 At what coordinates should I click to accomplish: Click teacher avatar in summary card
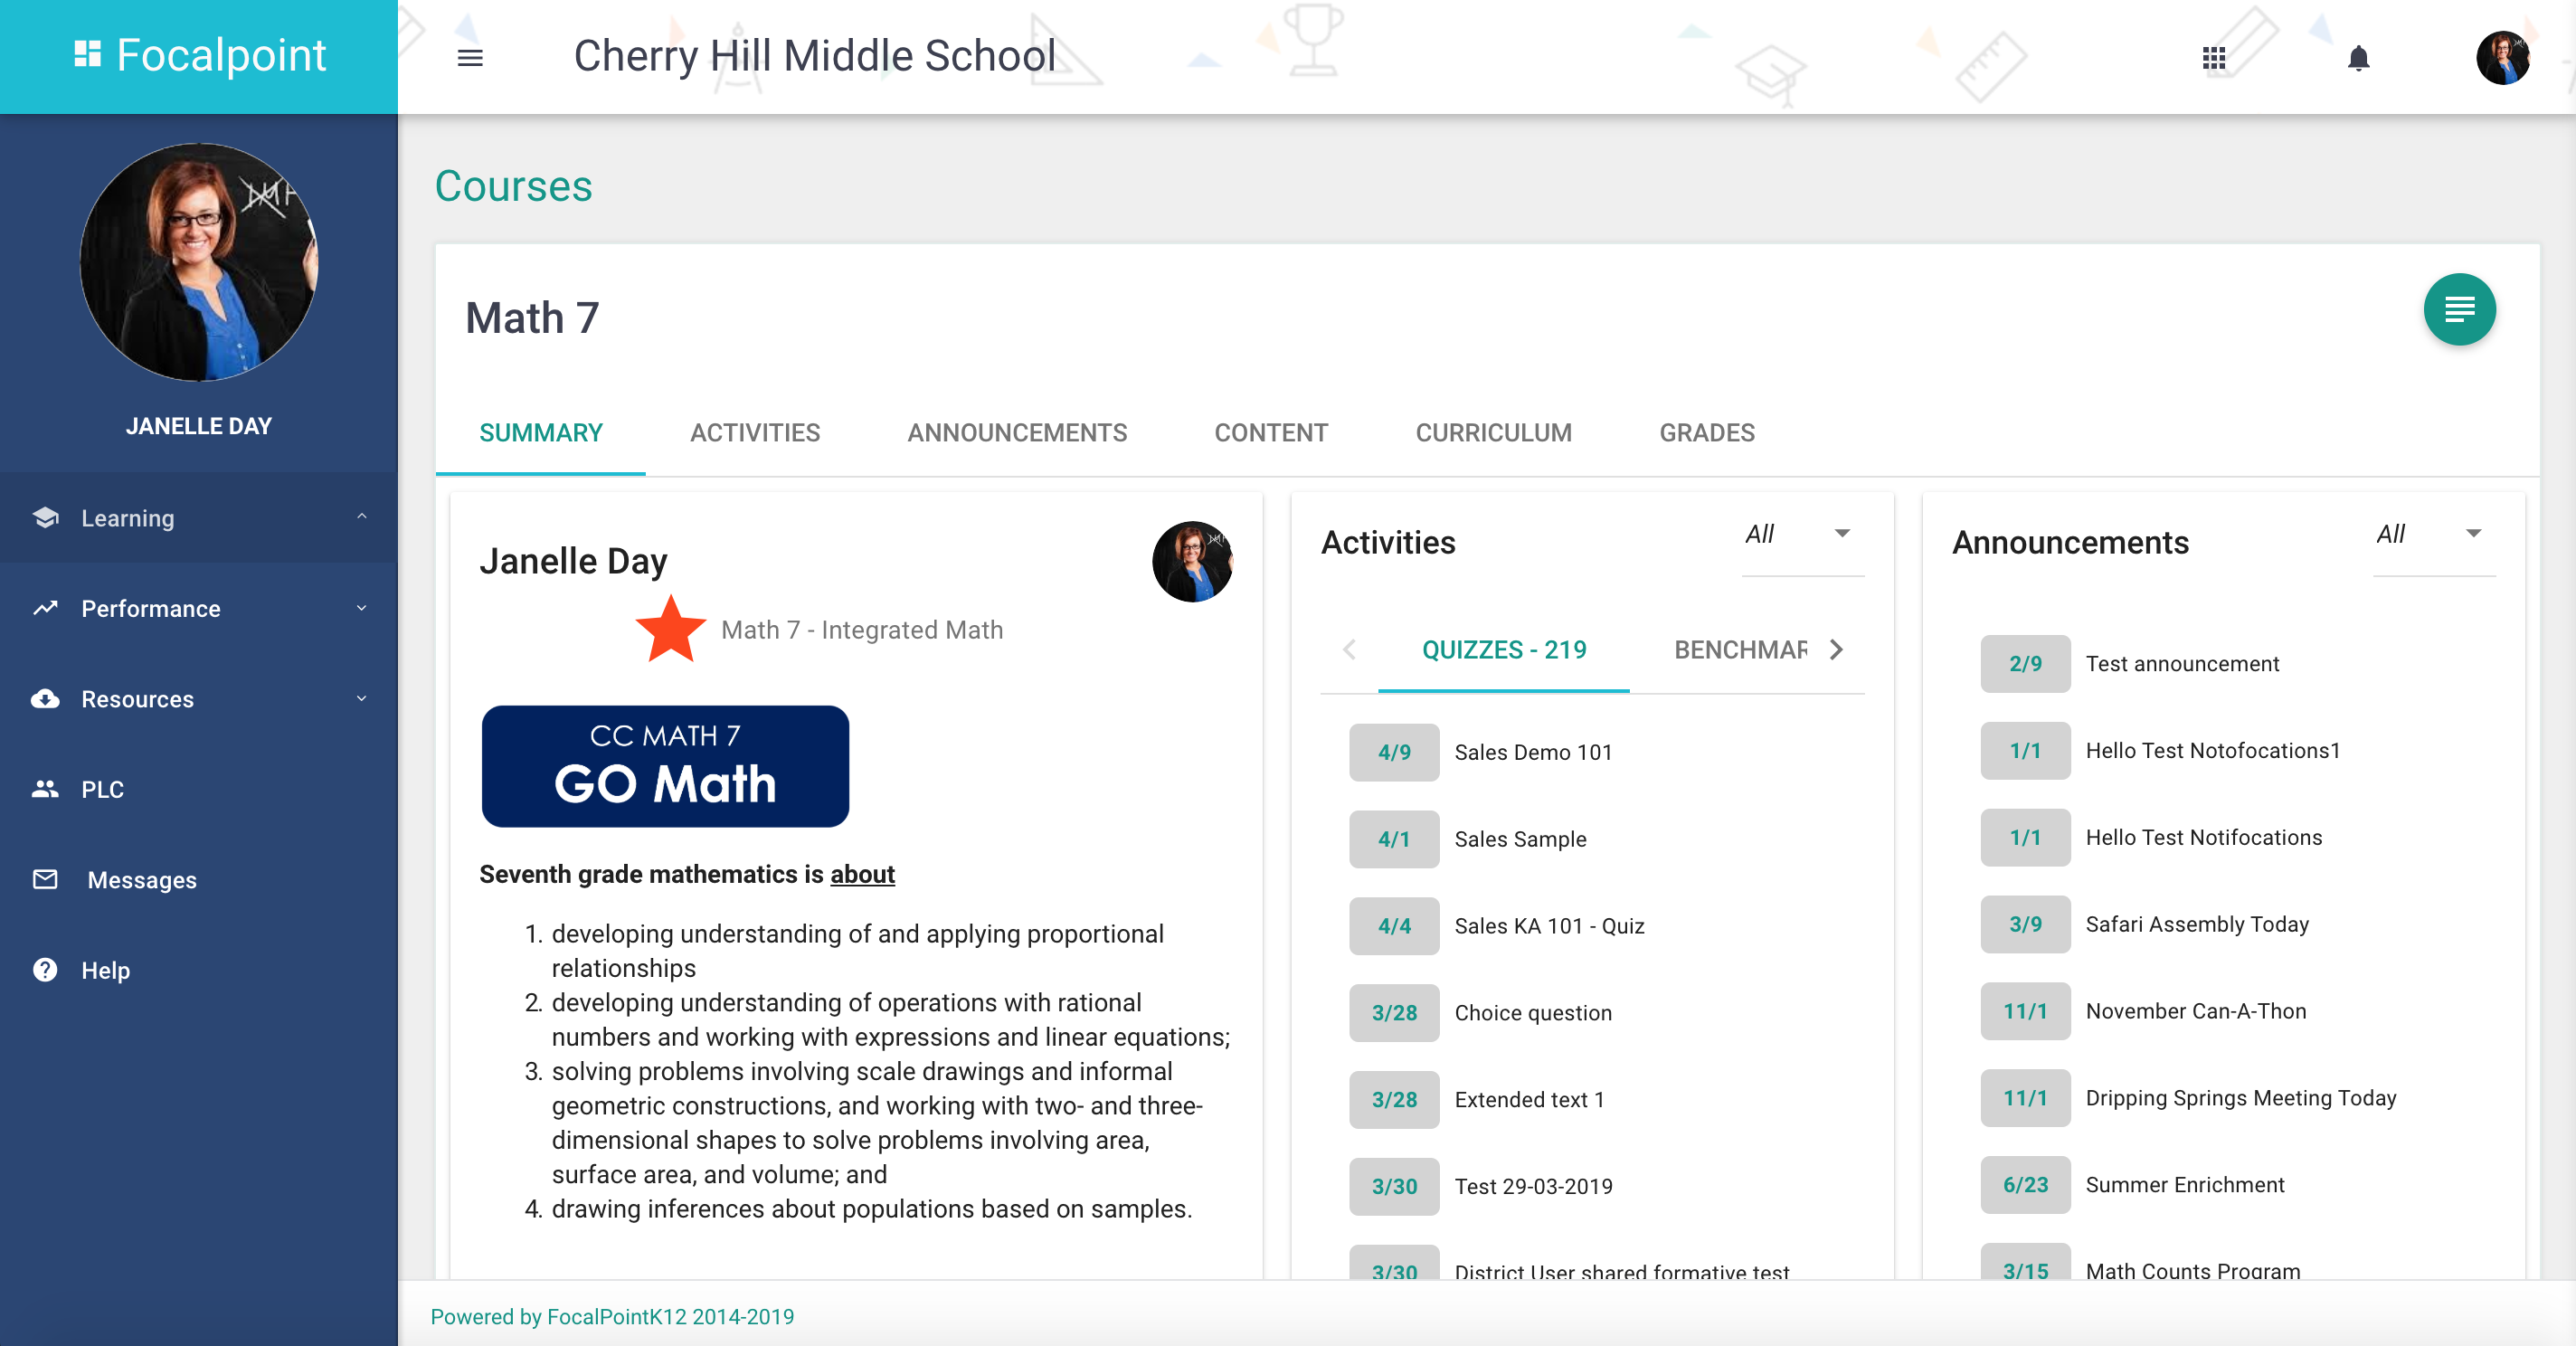pos(1192,561)
